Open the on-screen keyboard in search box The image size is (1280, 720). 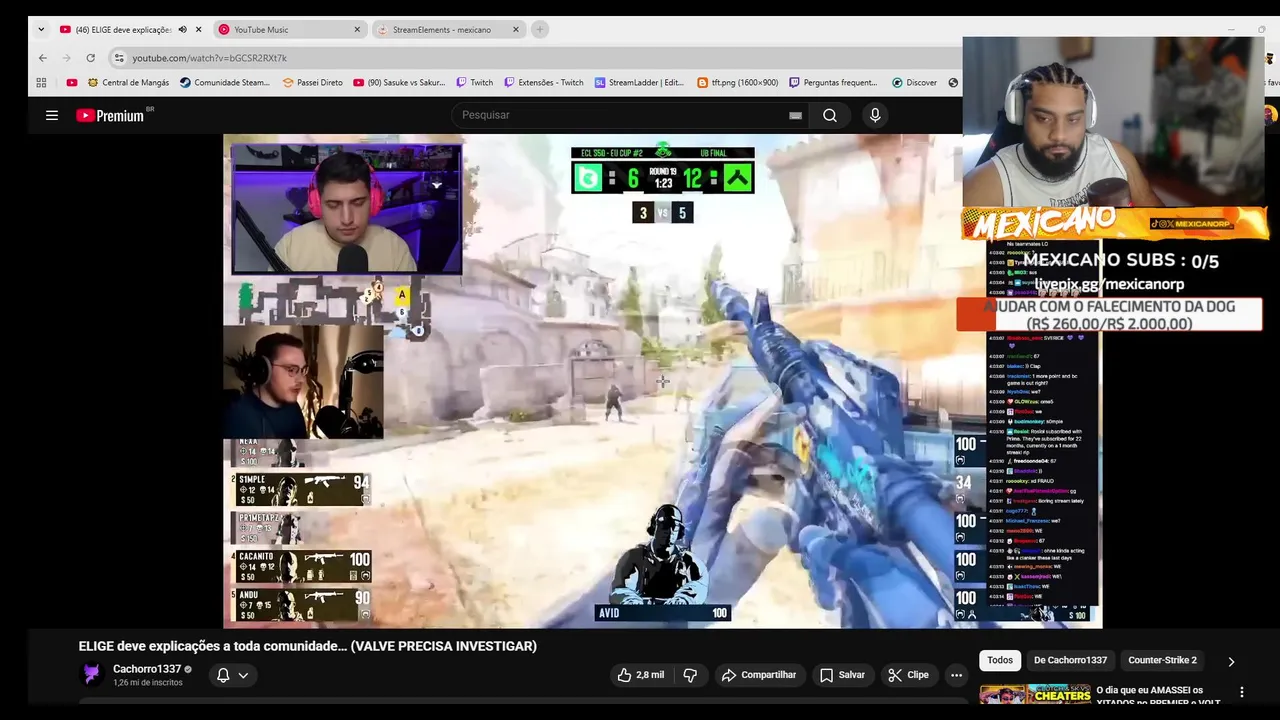tap(795, 115)
